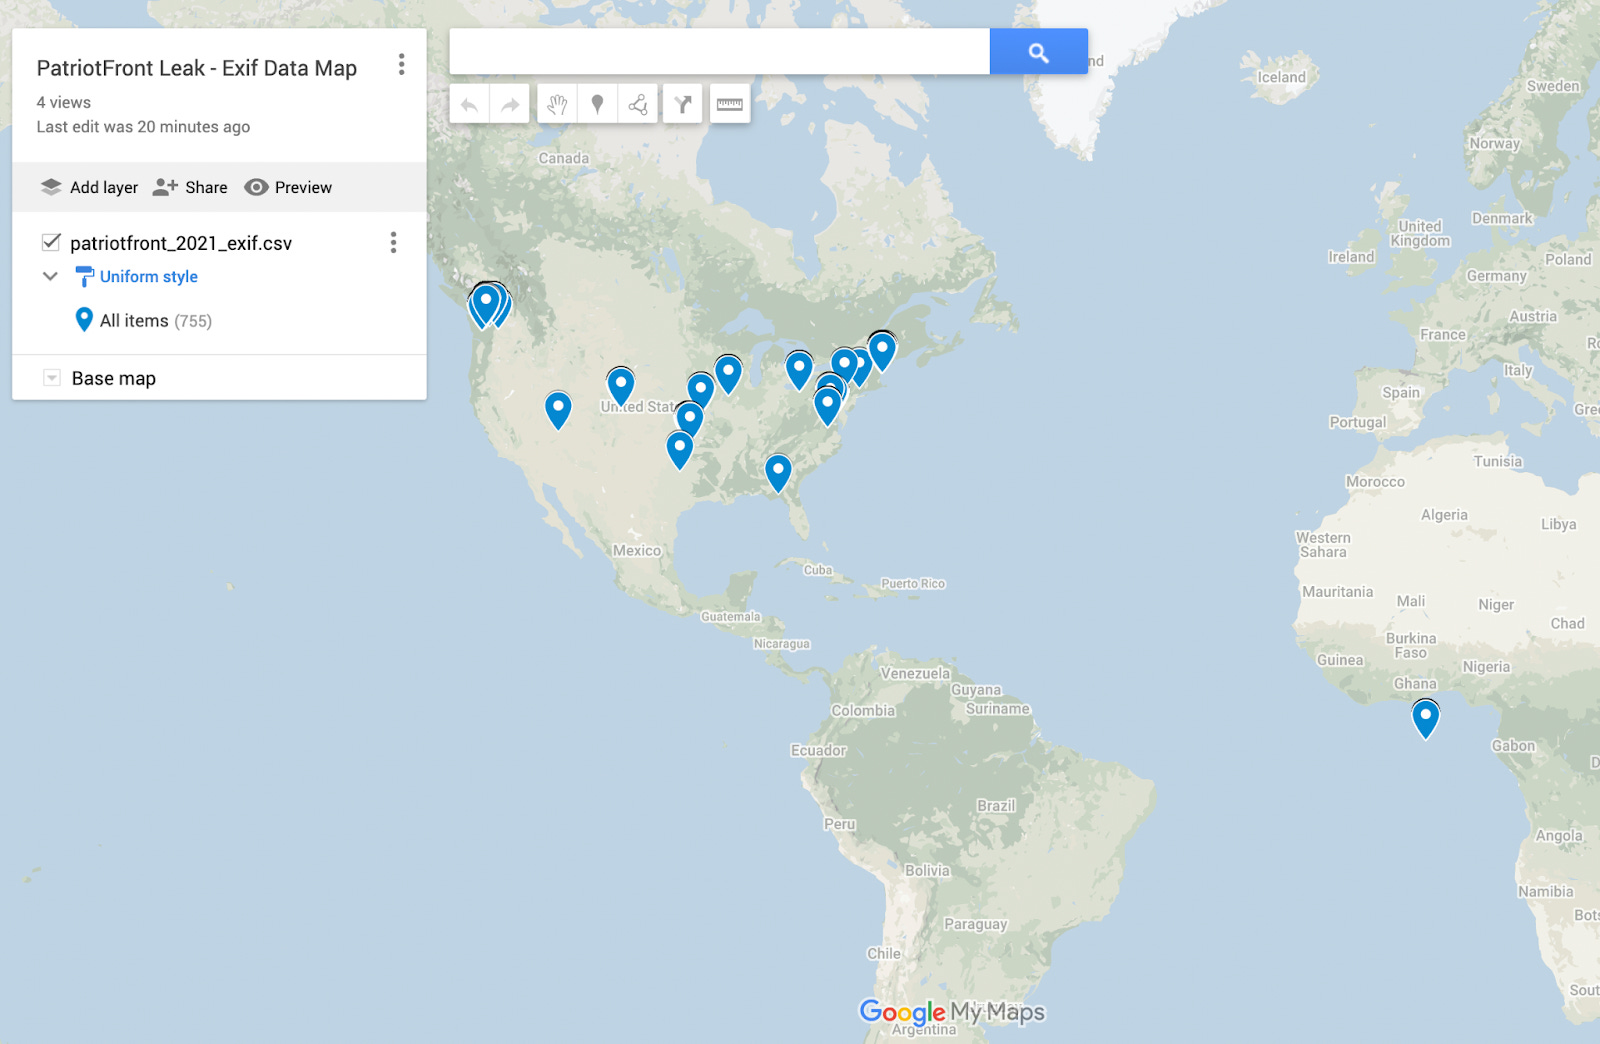Click the blue search magnifier button
This screenshot has width=1600, height=1044.
click(x=1038, y=52)
